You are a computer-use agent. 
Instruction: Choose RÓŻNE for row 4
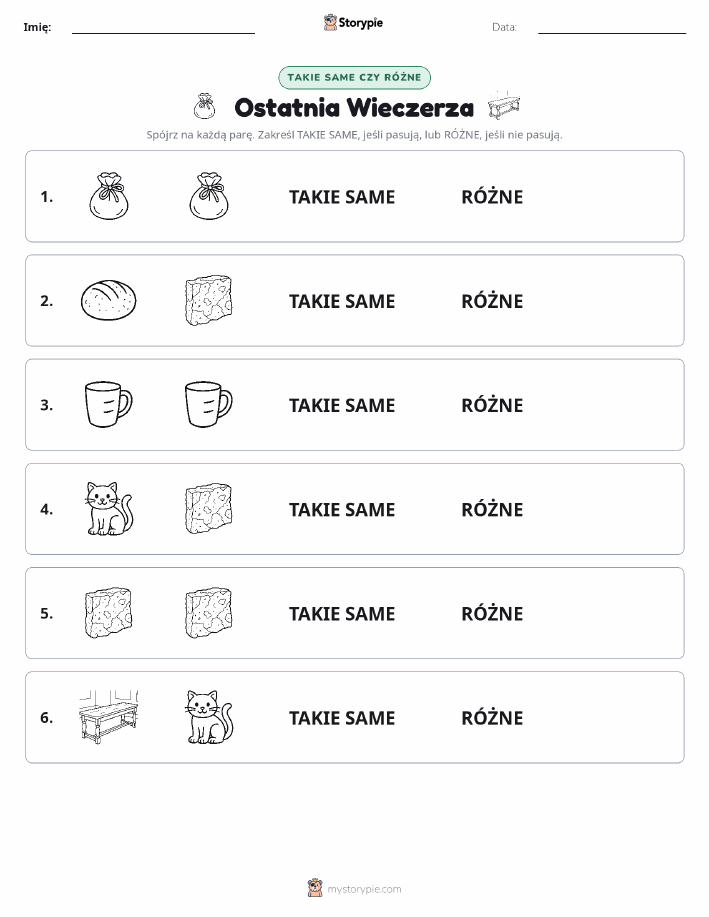(492, 509)
